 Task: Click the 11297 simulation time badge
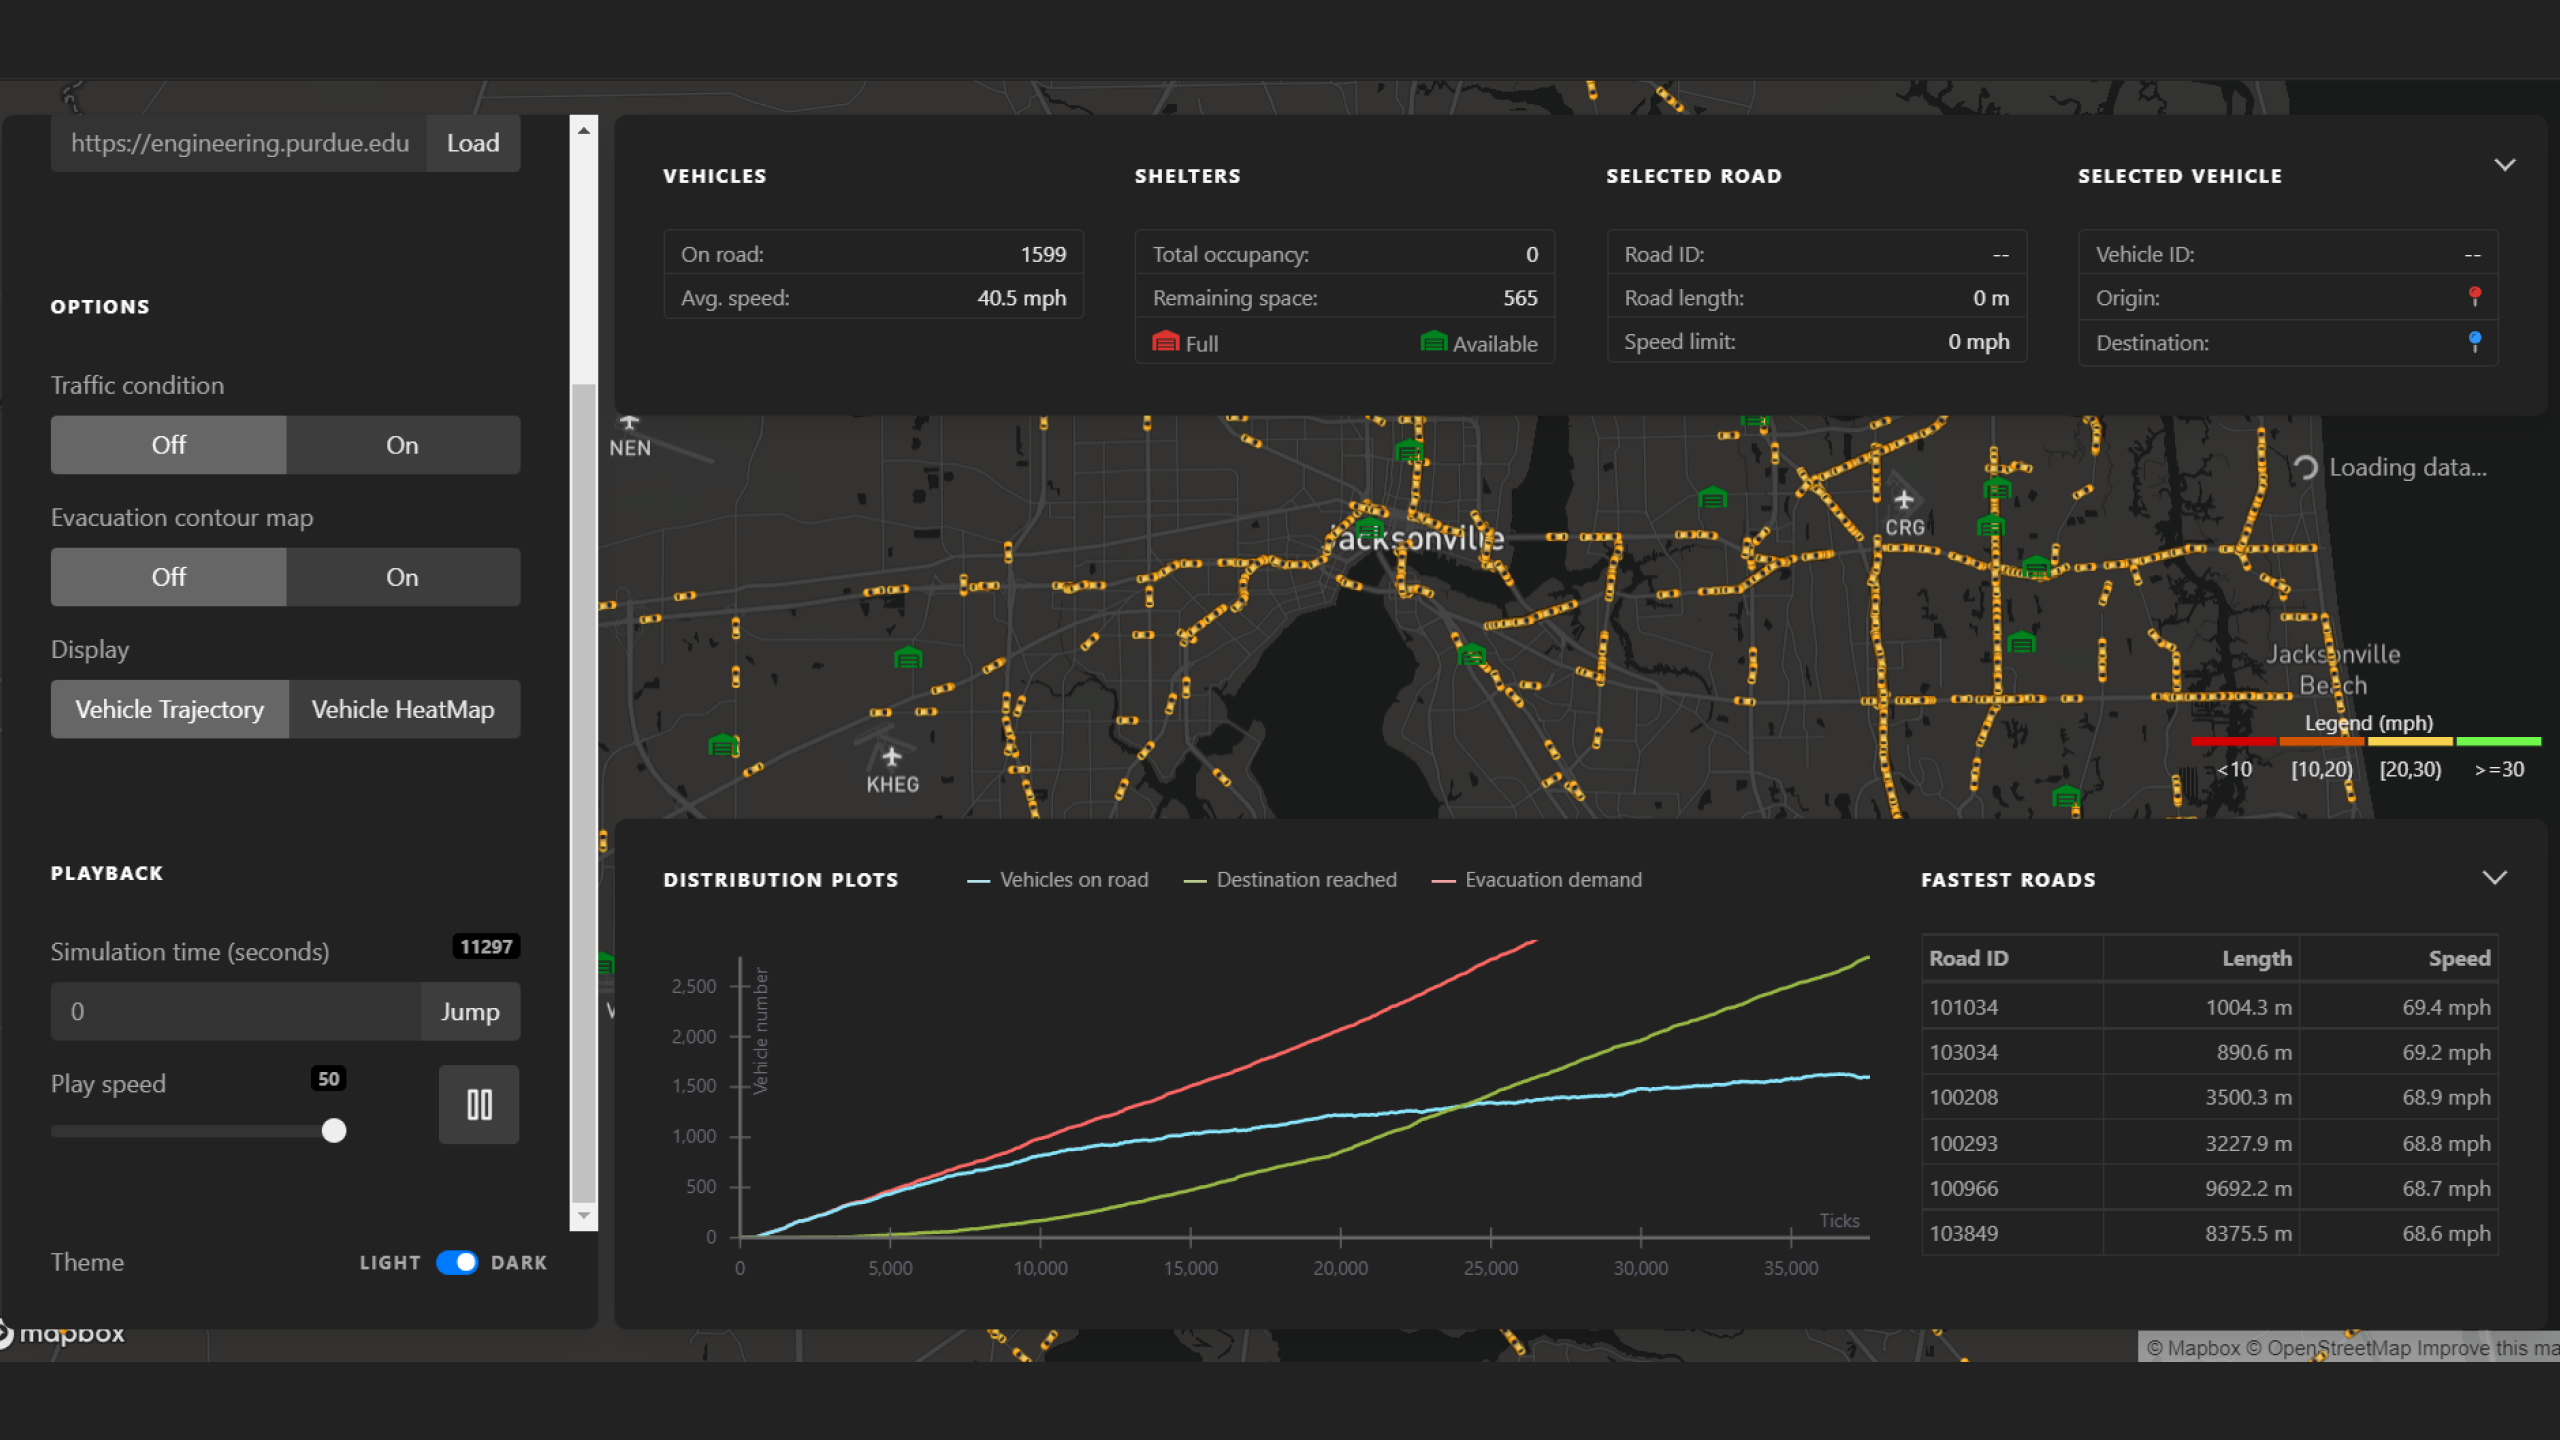click(486, 946)
